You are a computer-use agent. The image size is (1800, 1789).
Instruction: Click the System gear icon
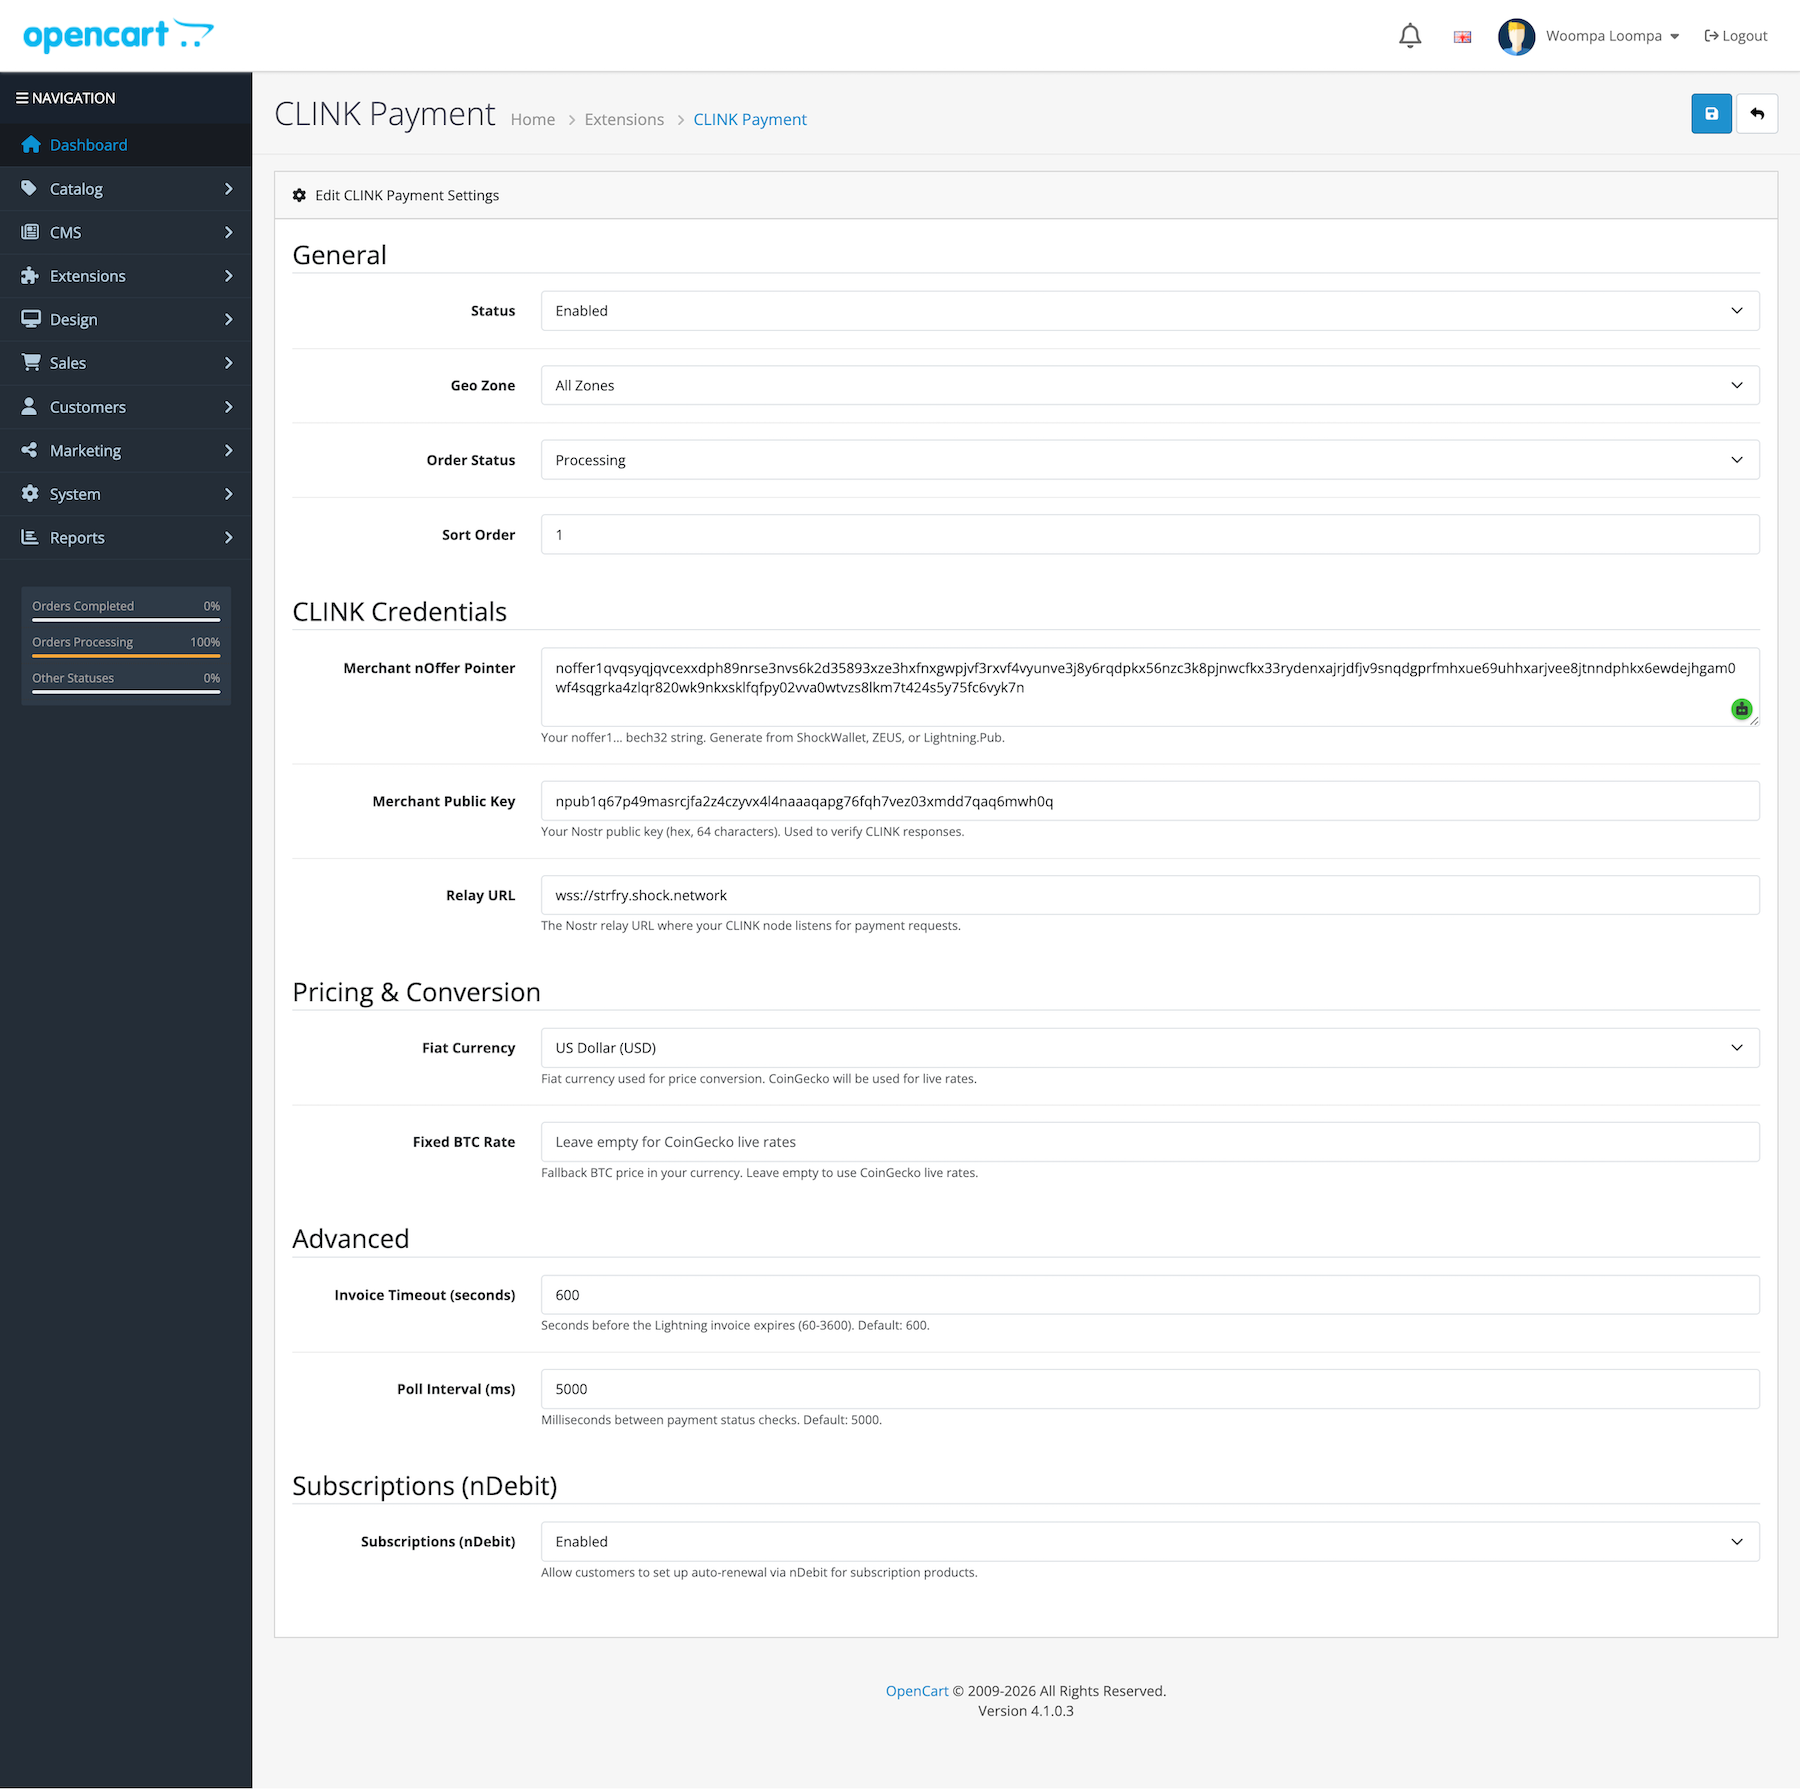click(x=30, y=493)
